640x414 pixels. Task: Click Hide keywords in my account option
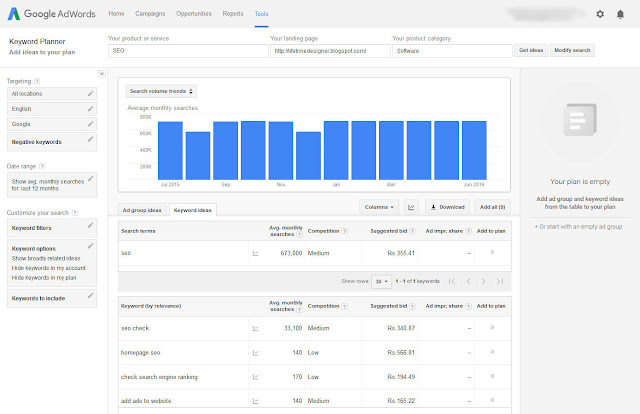[x=49, y=268]
